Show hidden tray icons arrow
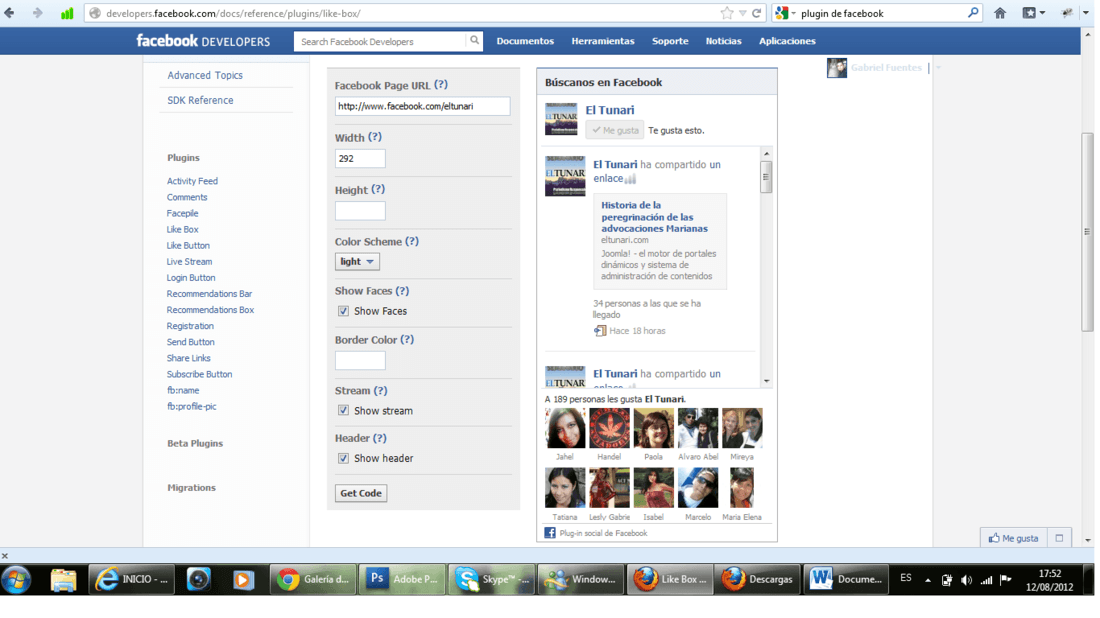 click(927, 581)
